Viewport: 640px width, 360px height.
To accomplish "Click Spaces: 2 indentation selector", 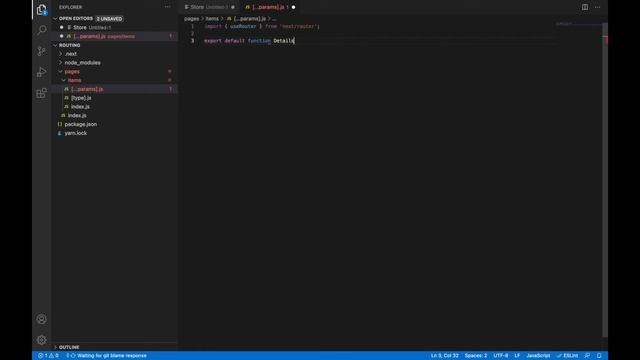I will click(x=476, y=356).
